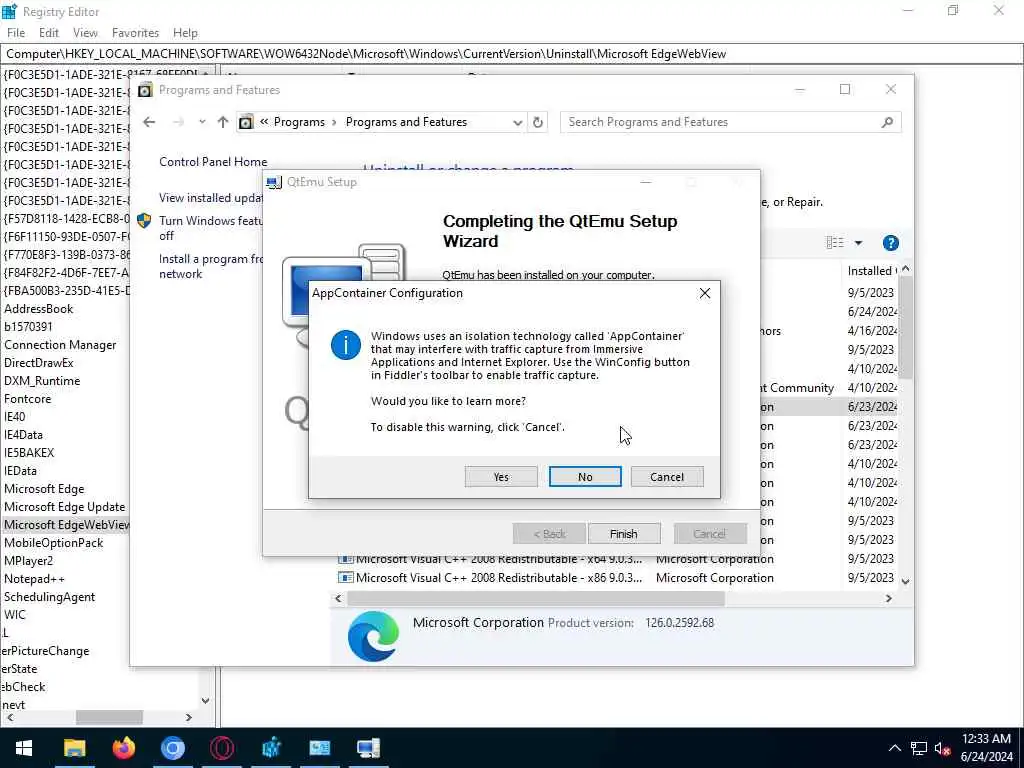Click No in AppContainer Configuration dialog

point(585,477)
